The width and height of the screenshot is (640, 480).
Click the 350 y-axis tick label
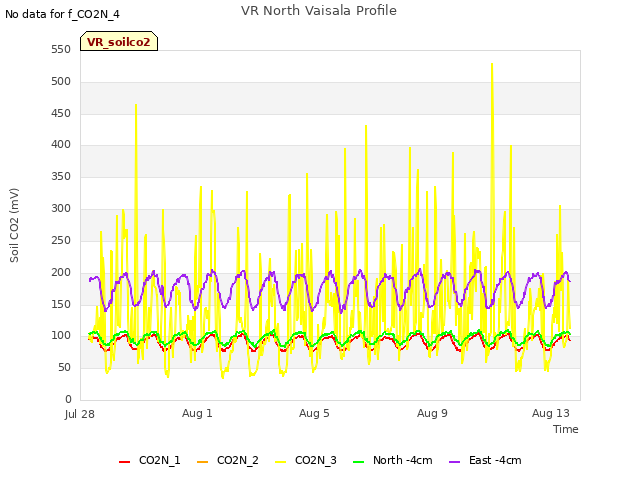point(61,177)
